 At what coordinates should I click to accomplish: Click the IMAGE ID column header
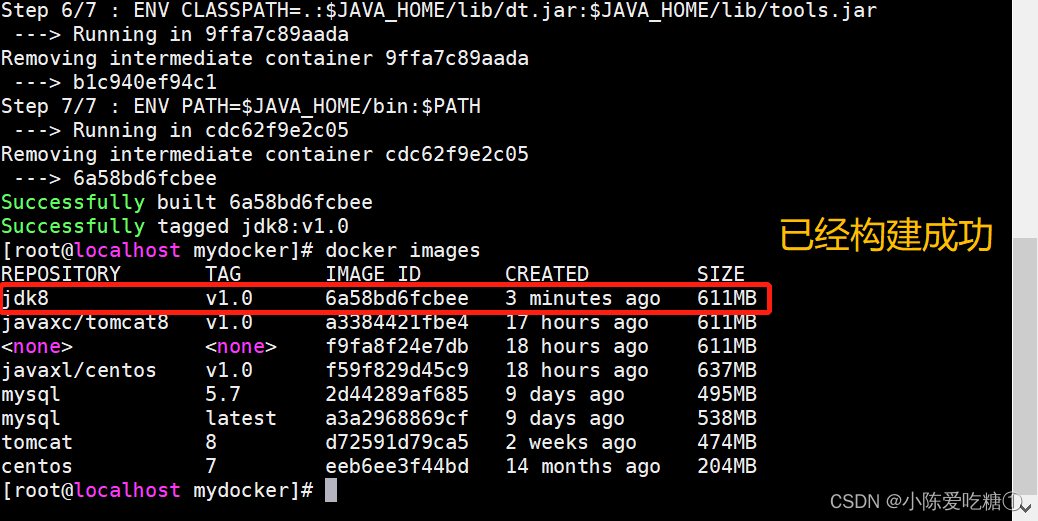coord(373,274)
